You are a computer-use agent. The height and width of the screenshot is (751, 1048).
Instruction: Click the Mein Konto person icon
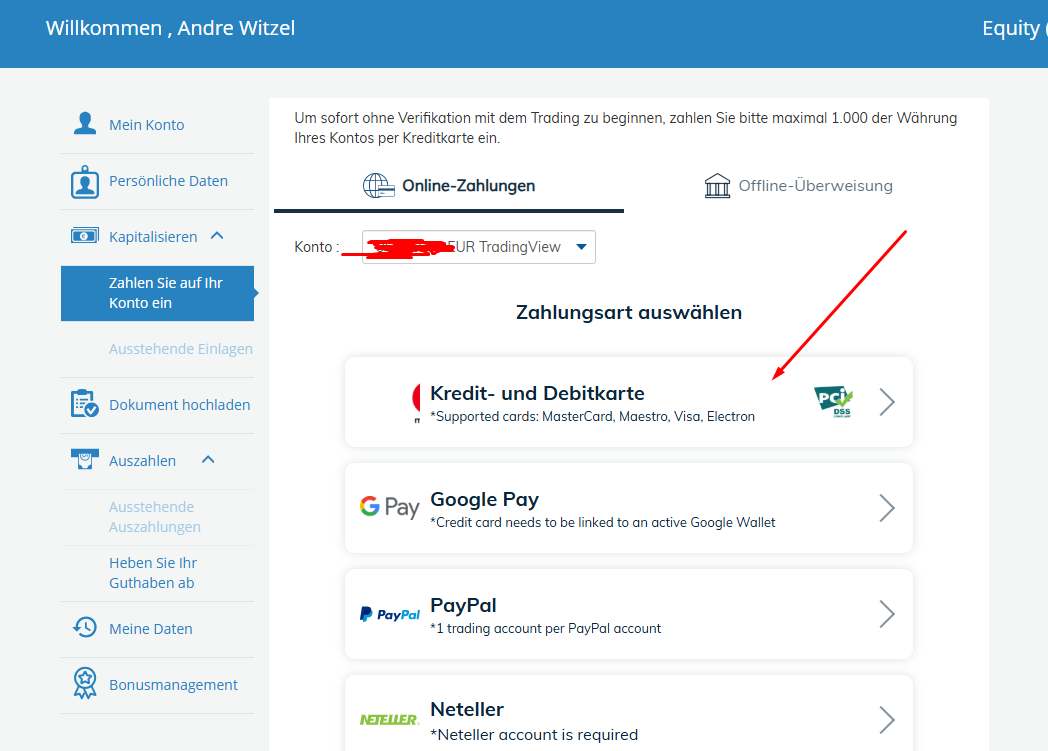85,122
